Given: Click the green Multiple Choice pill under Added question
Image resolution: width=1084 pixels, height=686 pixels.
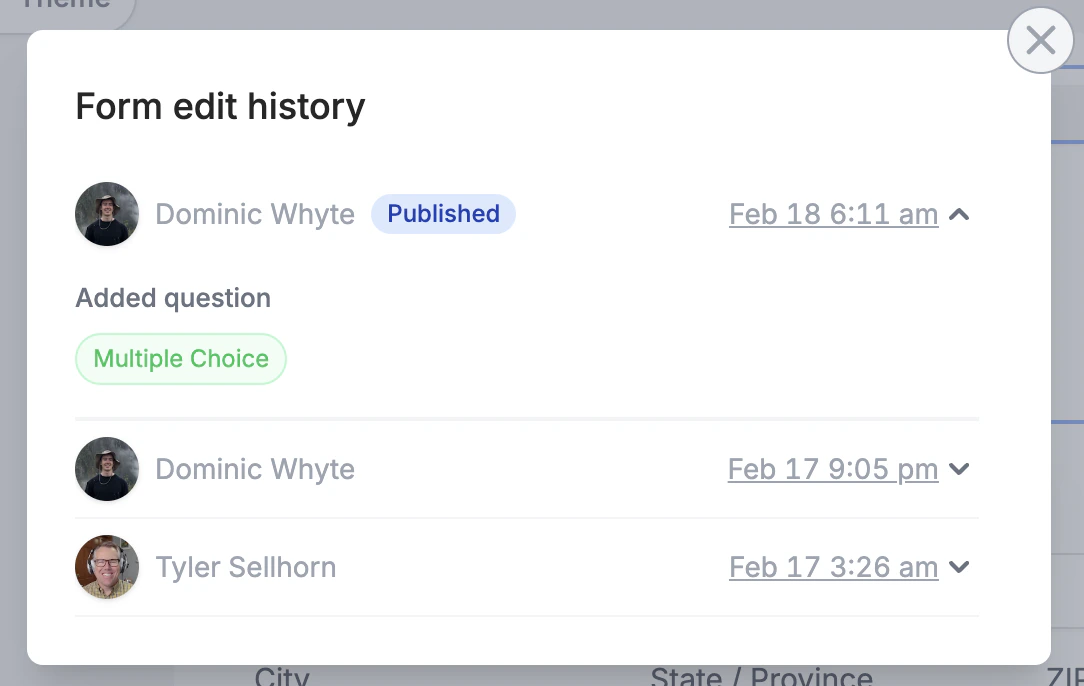Looking at the screenshot, I should pos(180,358).
